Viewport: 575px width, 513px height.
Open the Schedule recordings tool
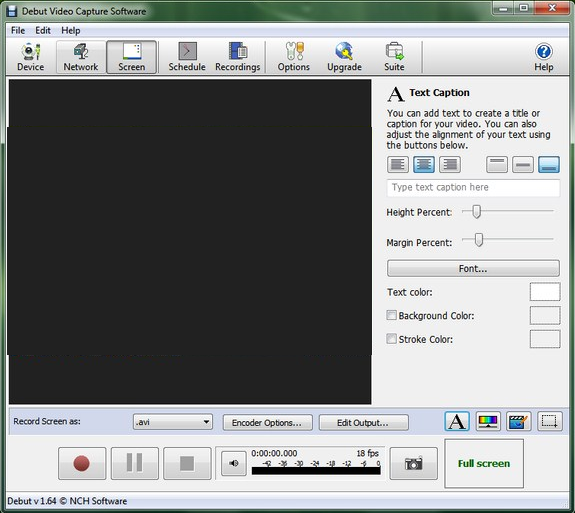tap(187, 57)
